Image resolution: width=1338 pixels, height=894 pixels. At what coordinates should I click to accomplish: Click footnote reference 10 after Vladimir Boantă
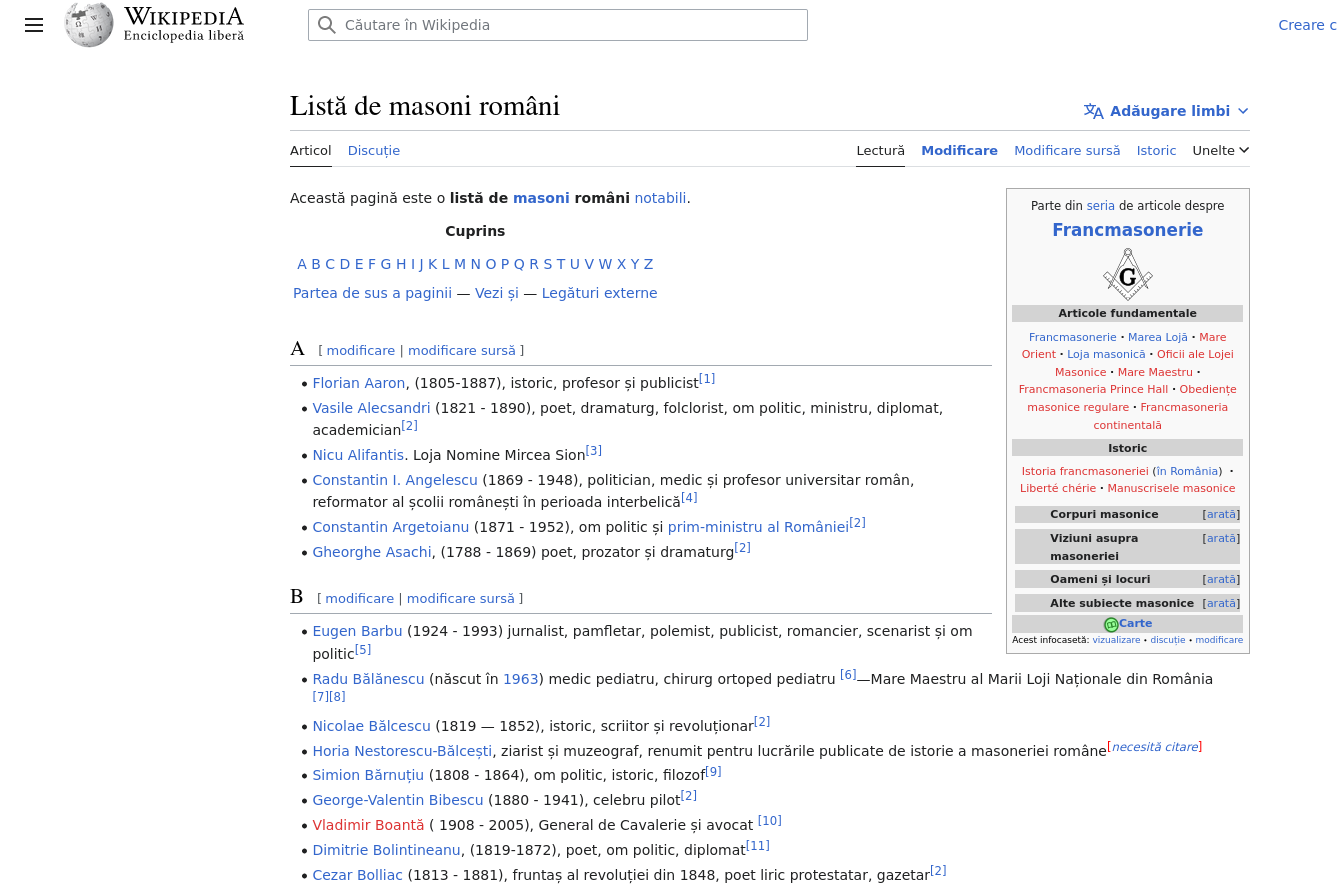(x=769, y=821)
